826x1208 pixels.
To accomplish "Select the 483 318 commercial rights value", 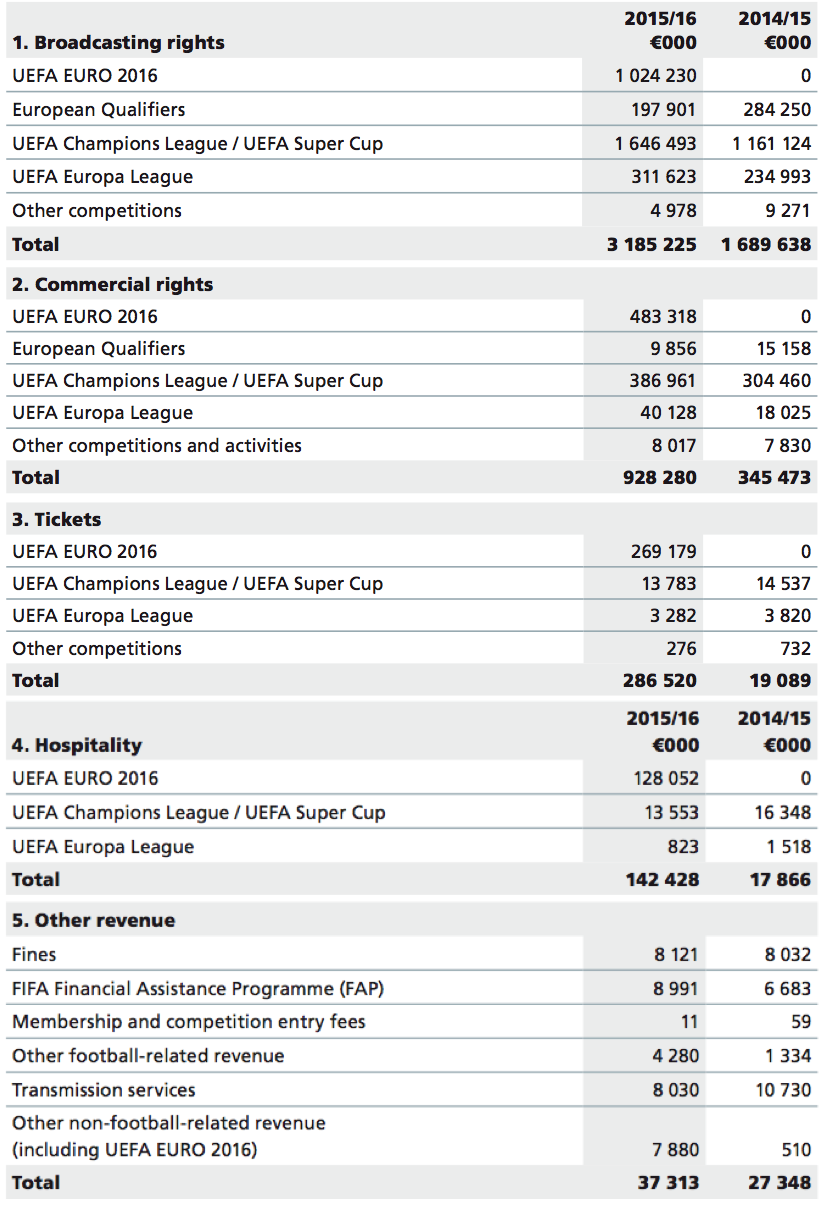I will point(660,316).
